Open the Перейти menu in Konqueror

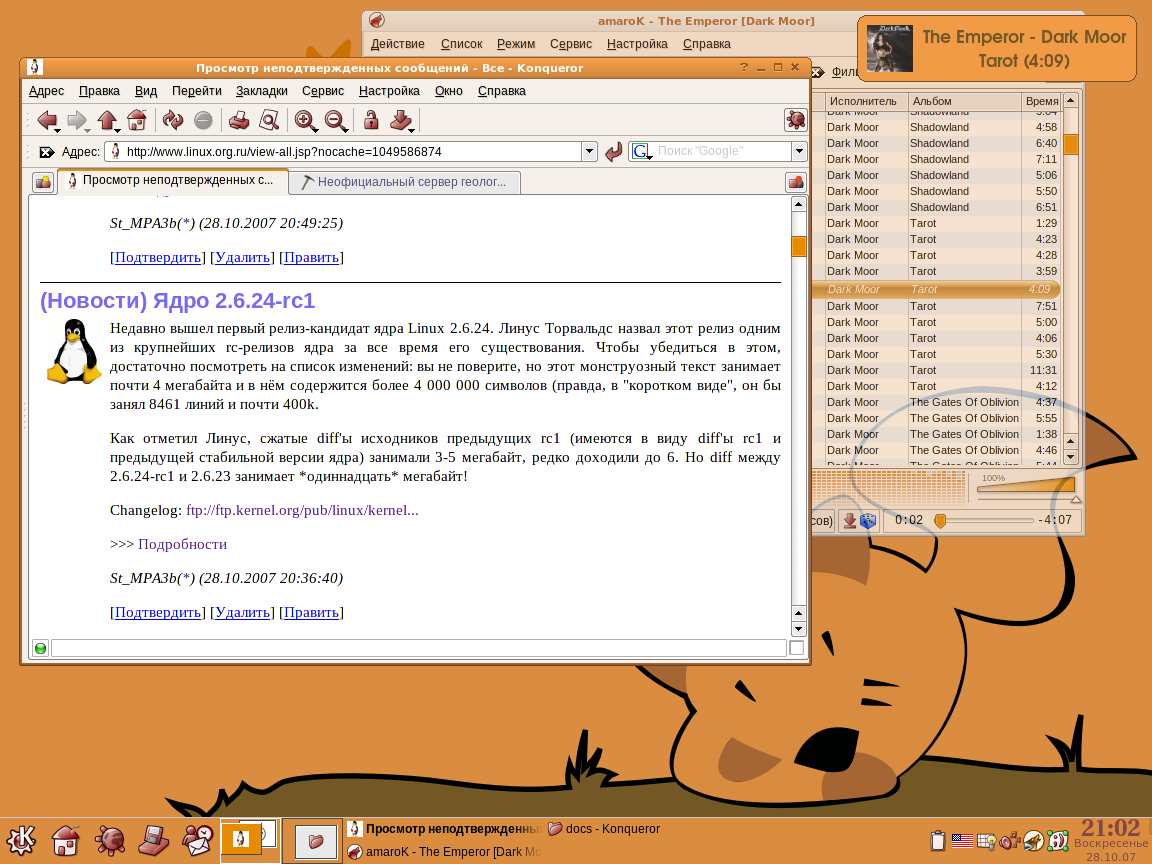point(197,91)
